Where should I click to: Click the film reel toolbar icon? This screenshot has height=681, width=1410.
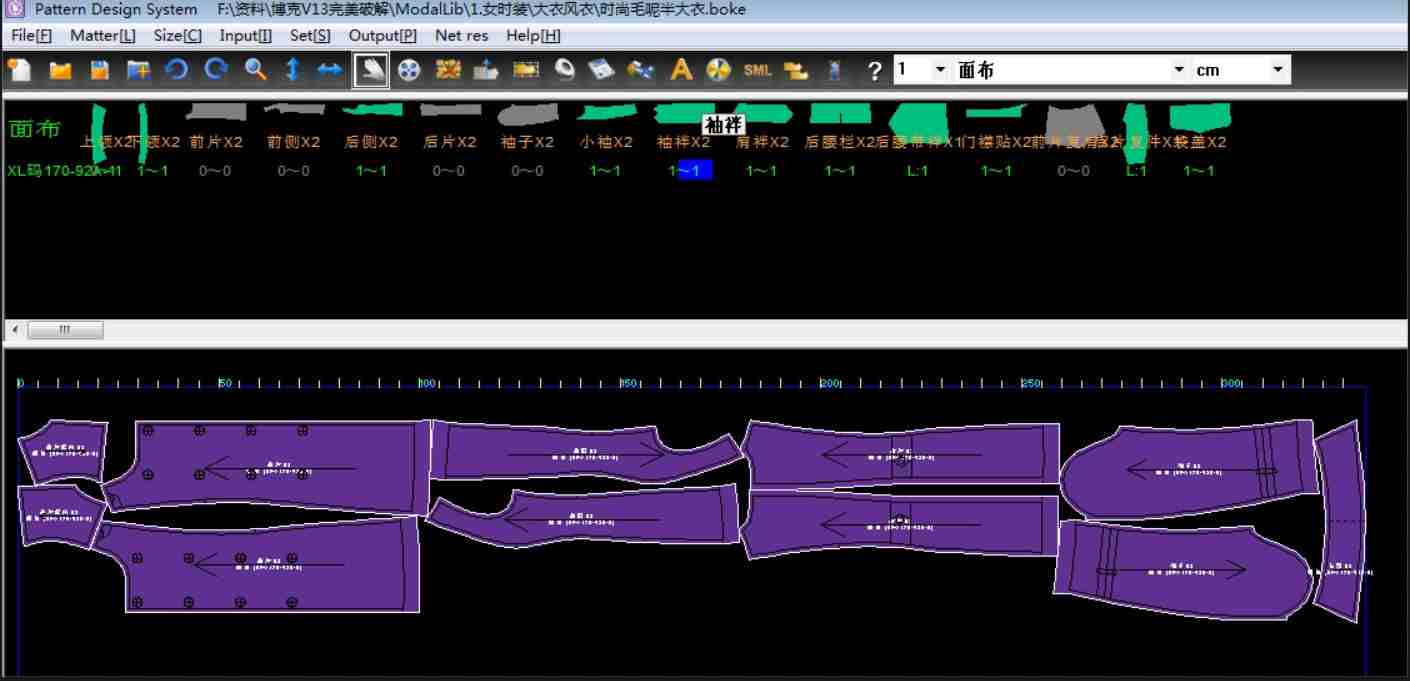pyautogui.click(x=409, y=70)
